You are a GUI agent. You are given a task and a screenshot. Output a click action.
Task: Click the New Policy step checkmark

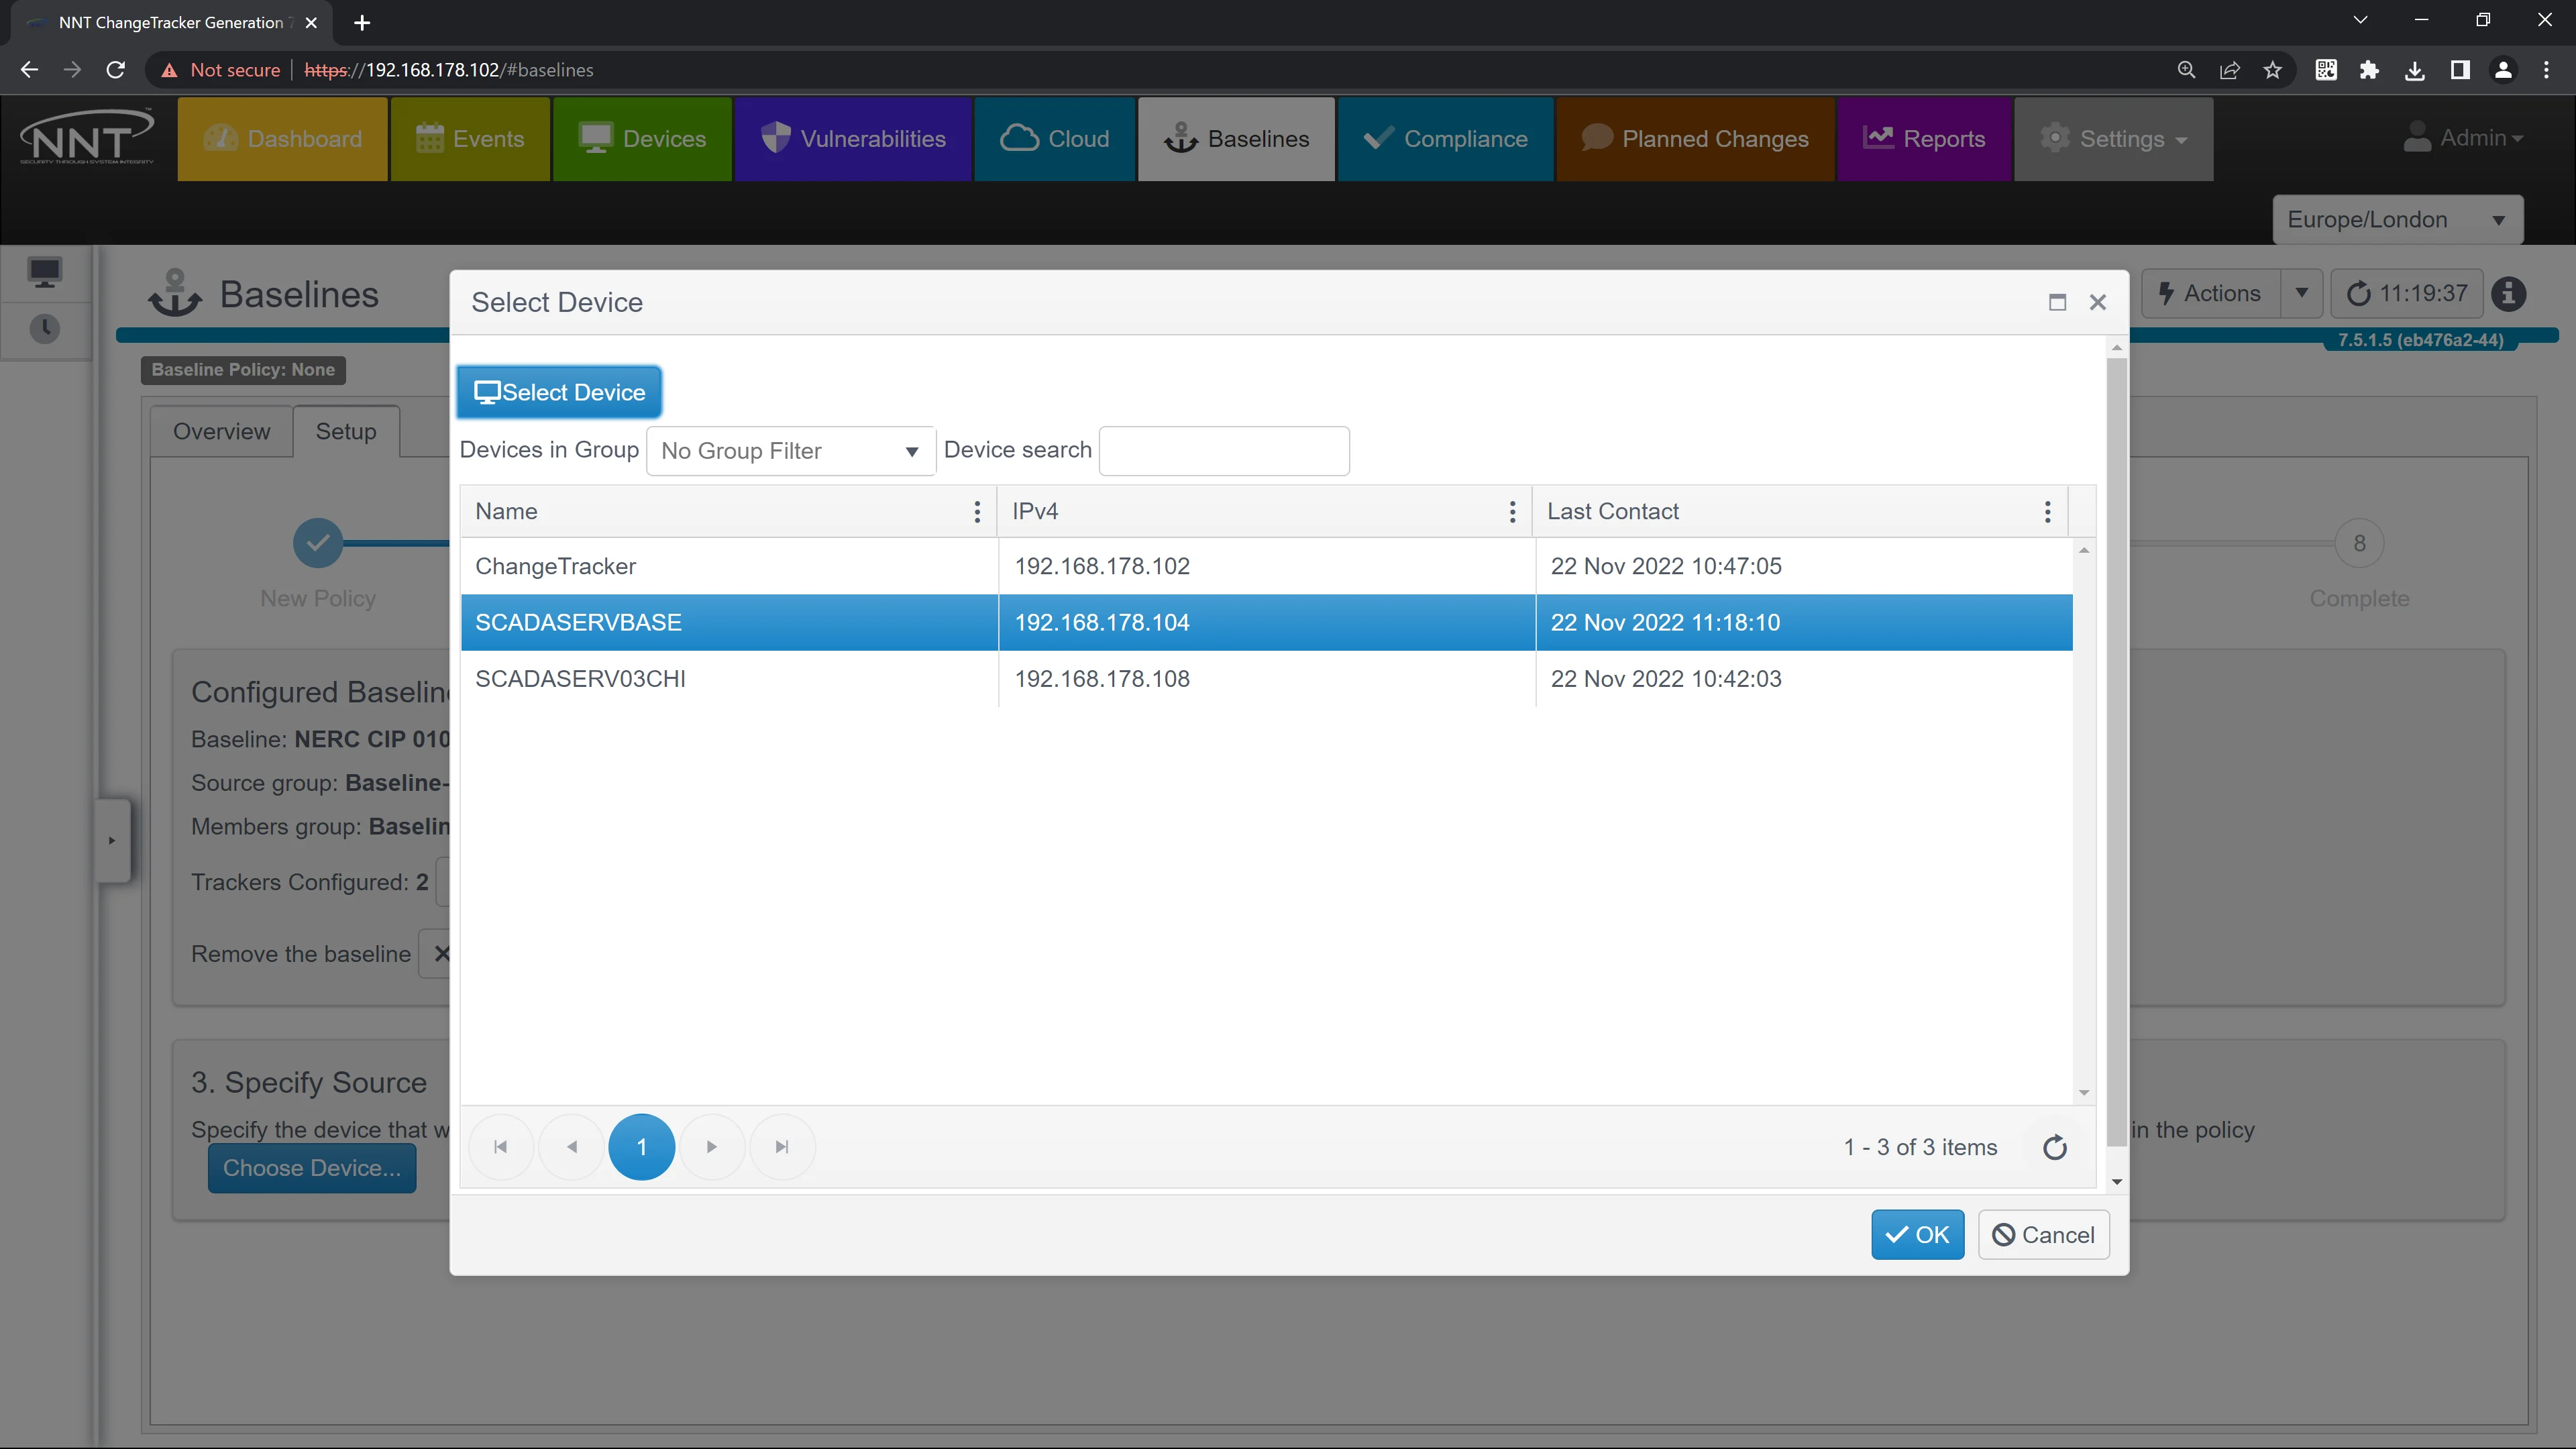(x=318, y=543)
